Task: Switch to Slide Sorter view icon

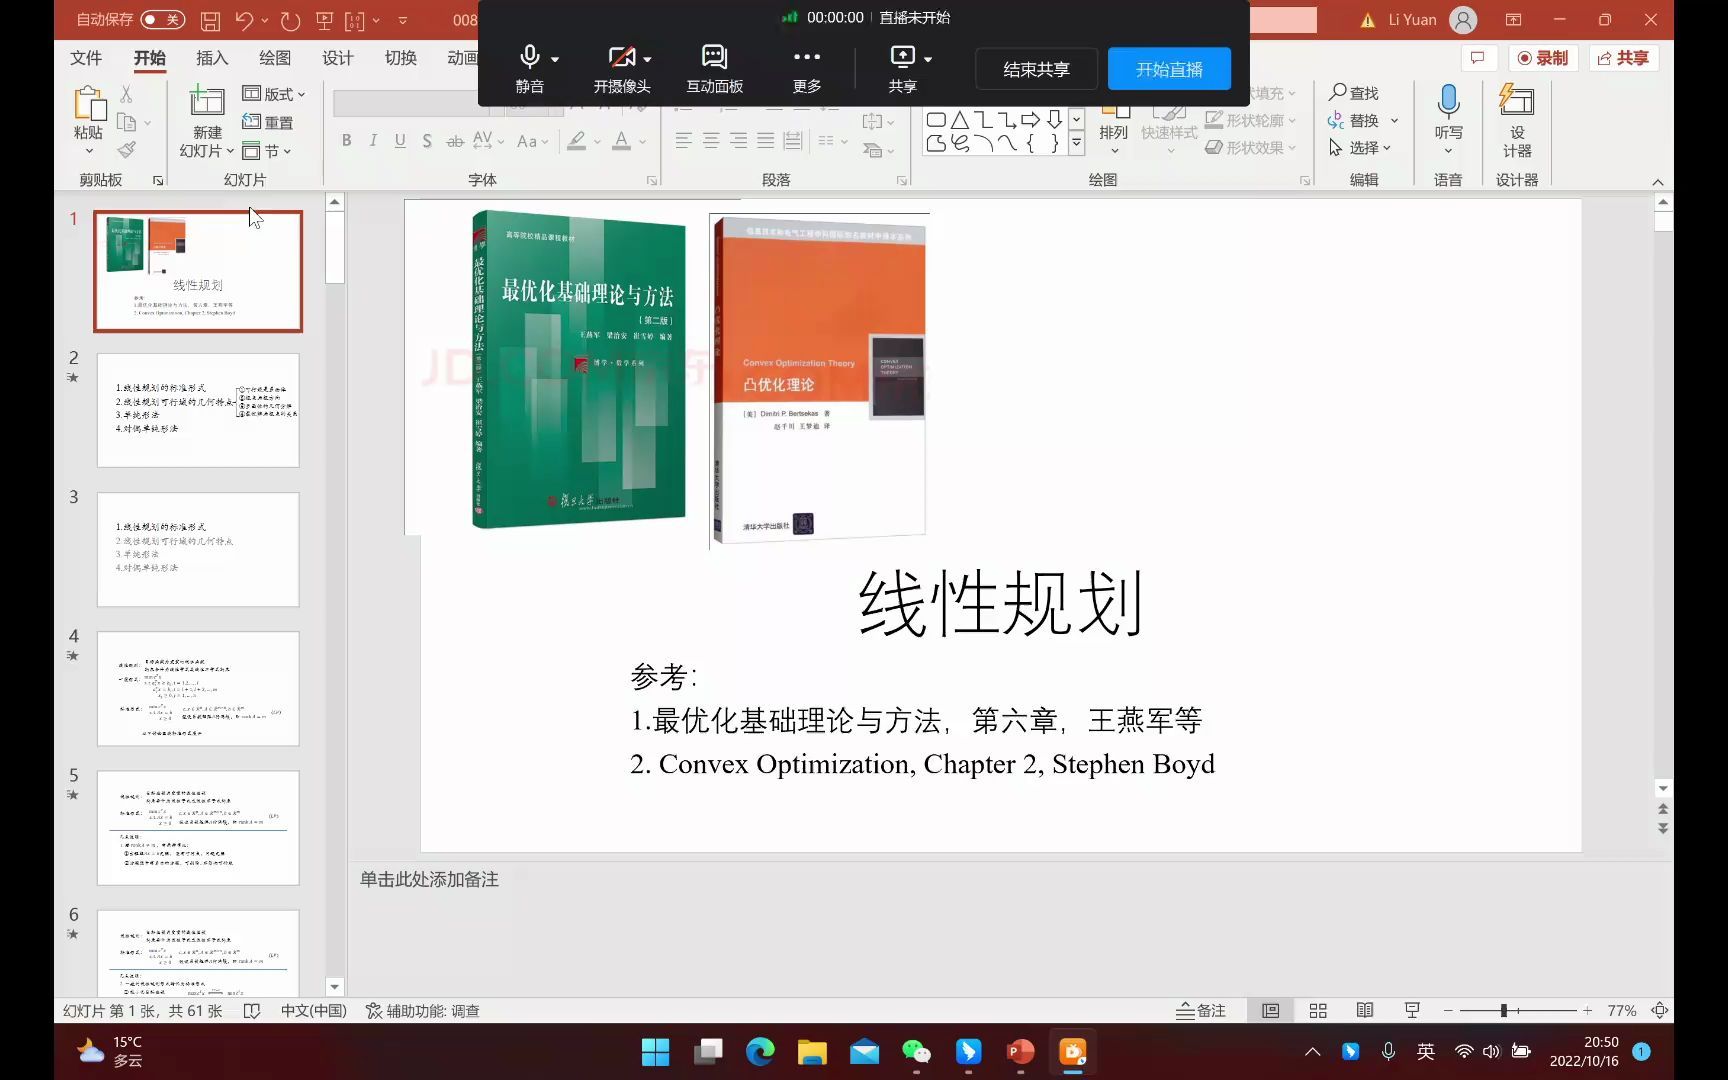Action: [1318, 1011]
